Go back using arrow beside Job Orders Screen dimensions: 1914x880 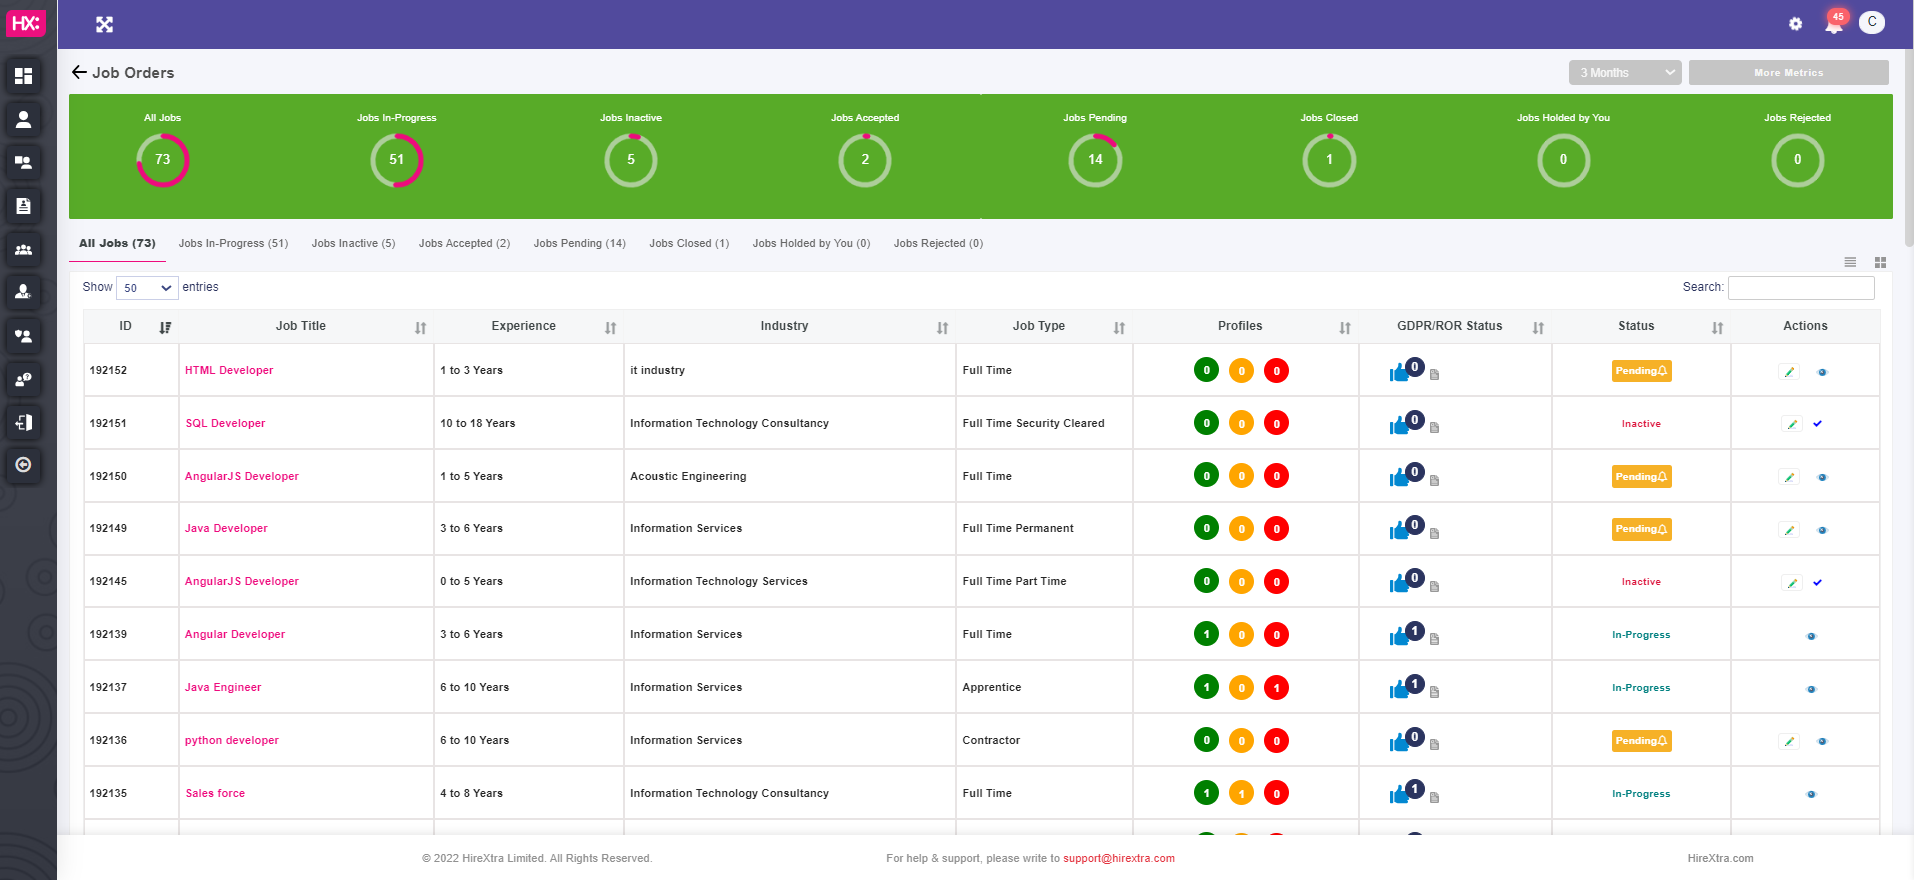pos(79,72)
